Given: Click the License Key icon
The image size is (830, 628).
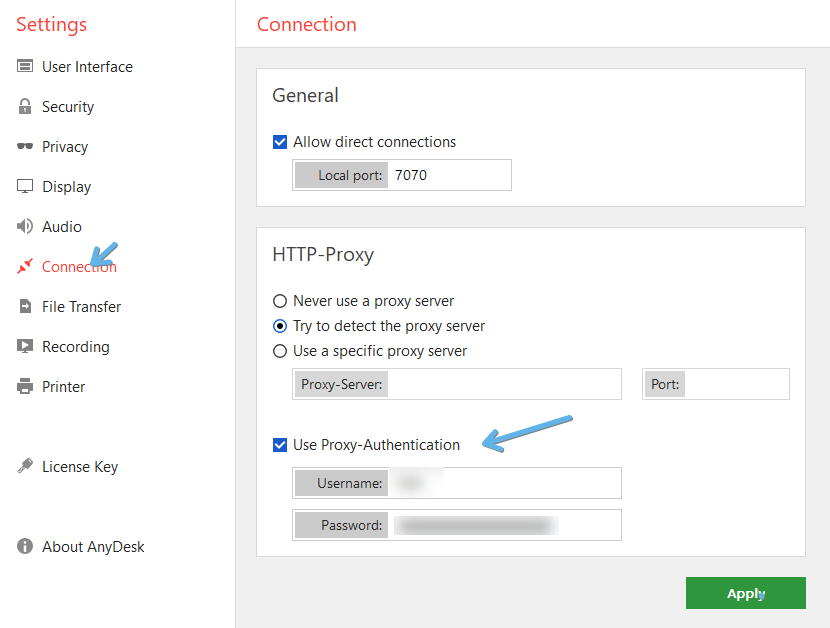Looking at the screenshot, I should click(25, 467).
